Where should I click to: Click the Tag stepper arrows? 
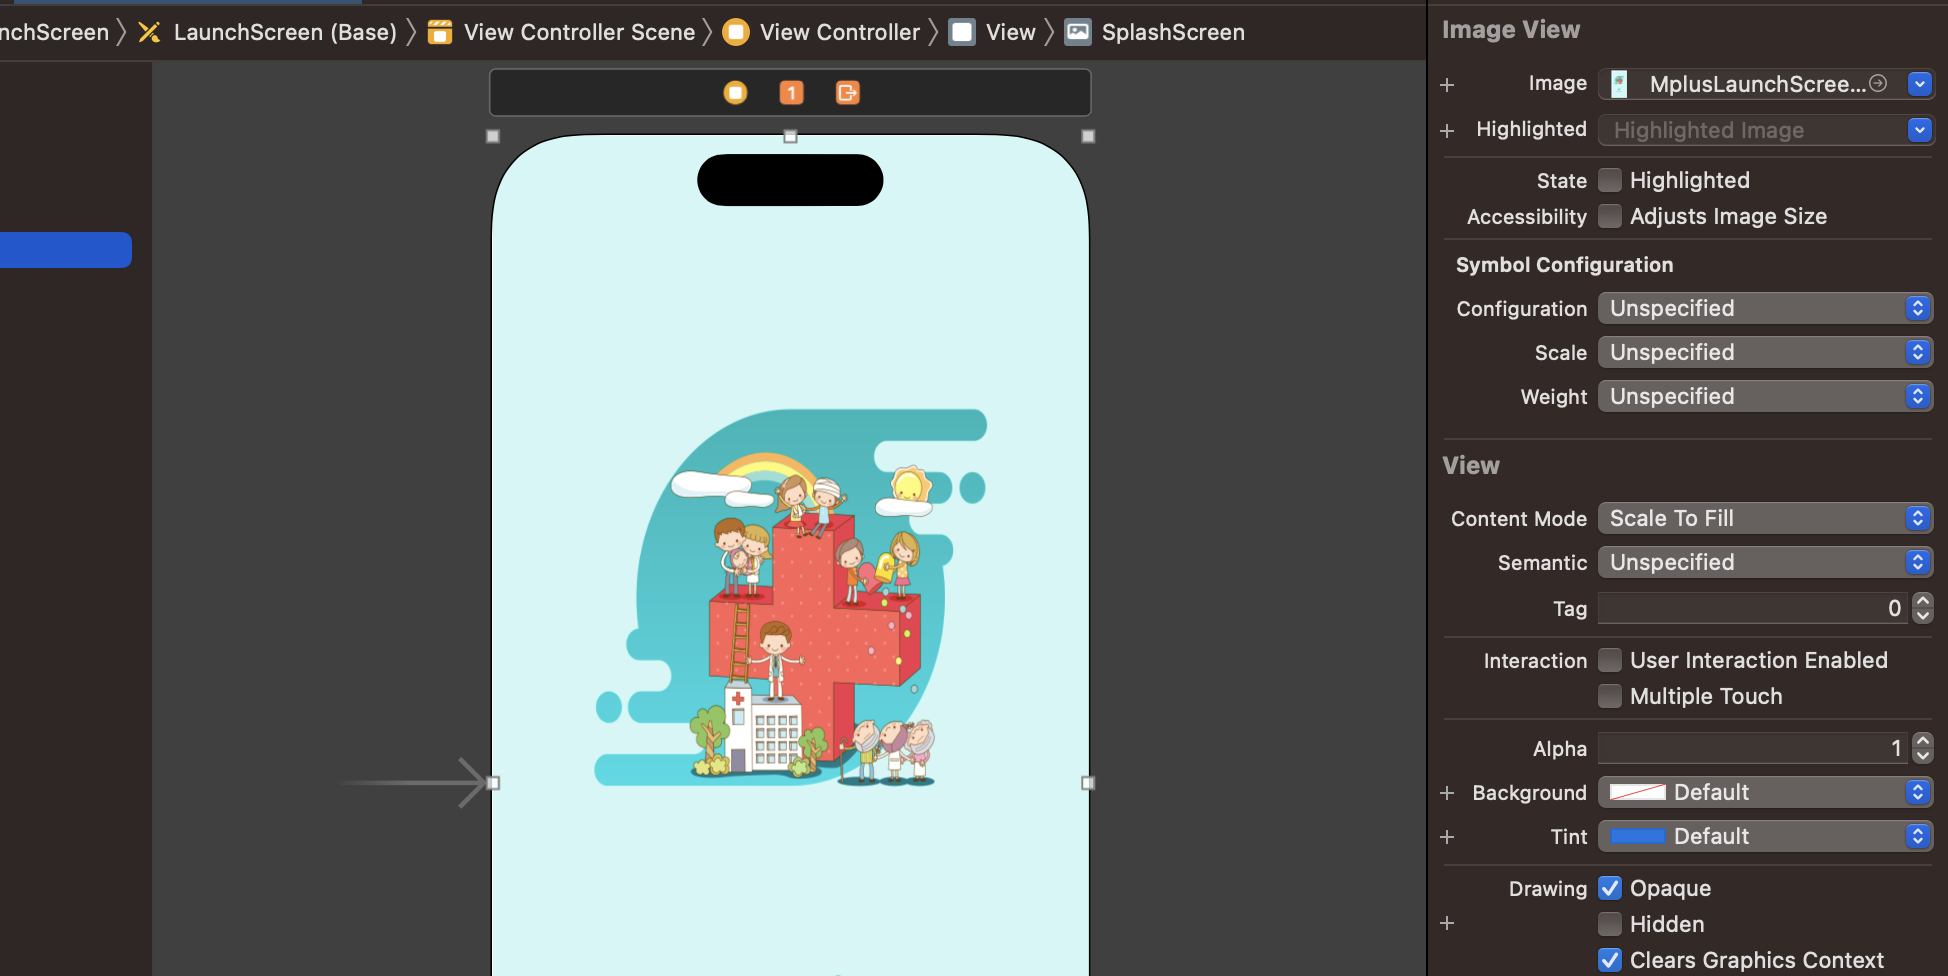click(1923, 608)
